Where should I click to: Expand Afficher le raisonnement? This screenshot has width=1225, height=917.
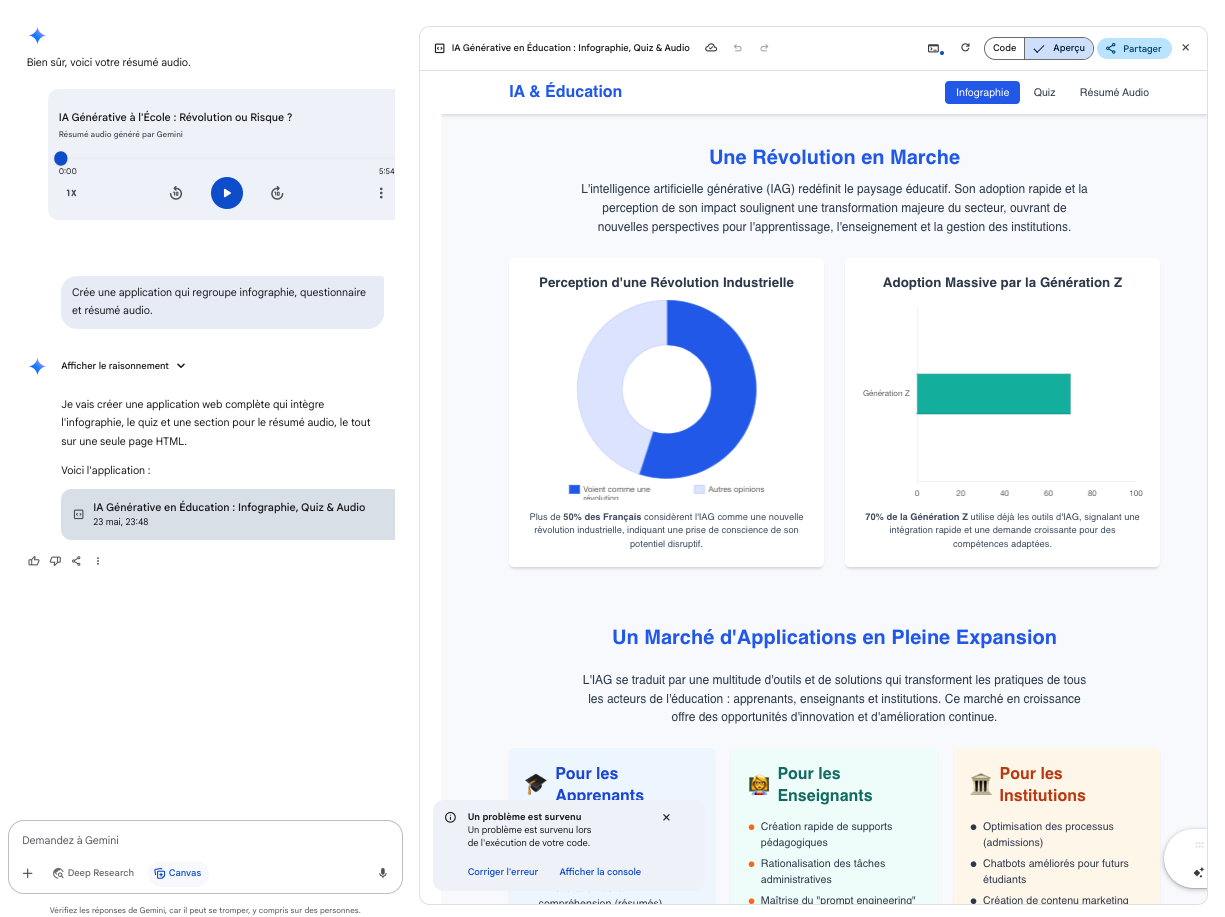123,366
